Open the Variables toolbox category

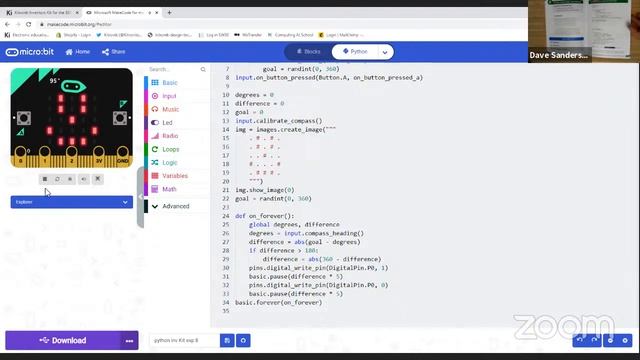[x=176, y=176]
